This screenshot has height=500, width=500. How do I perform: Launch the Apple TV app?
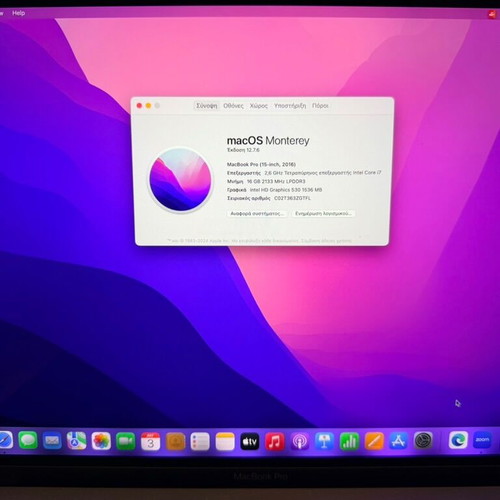tap(250, 442)
